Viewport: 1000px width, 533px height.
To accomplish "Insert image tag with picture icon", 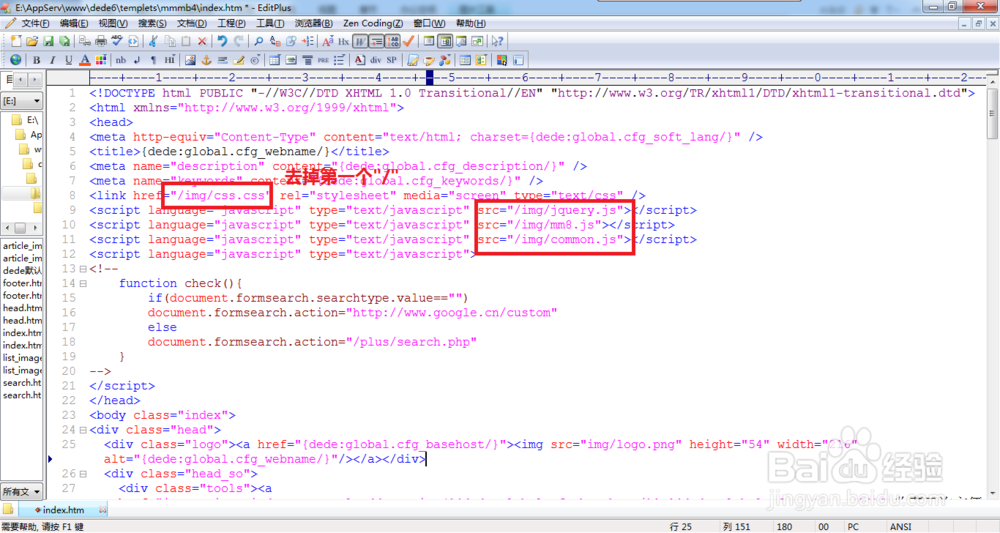I will (x=190, y=60).
